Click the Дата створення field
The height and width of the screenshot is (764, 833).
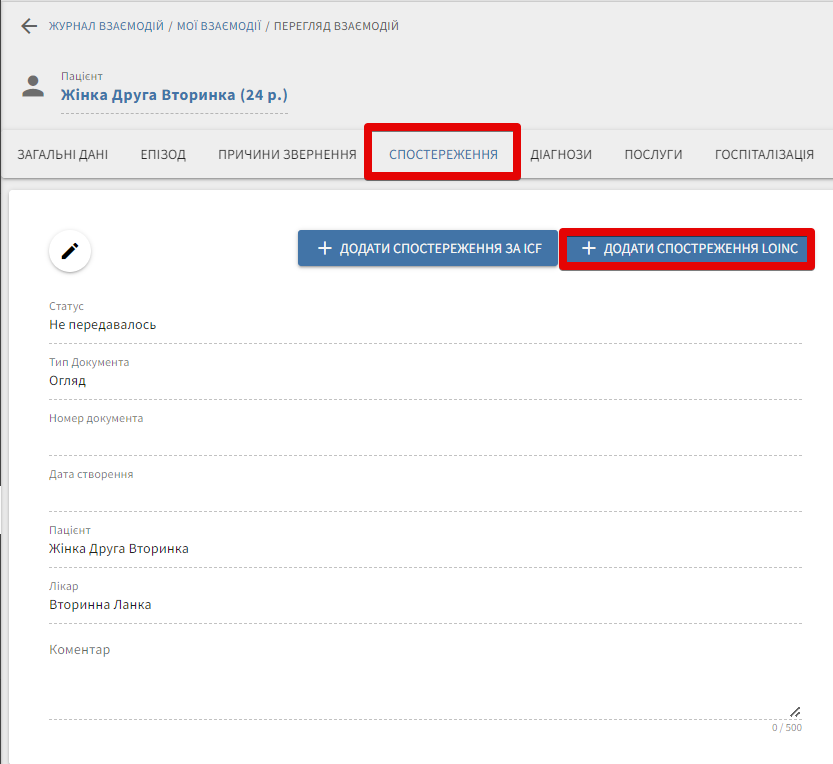tap(425, 495)
